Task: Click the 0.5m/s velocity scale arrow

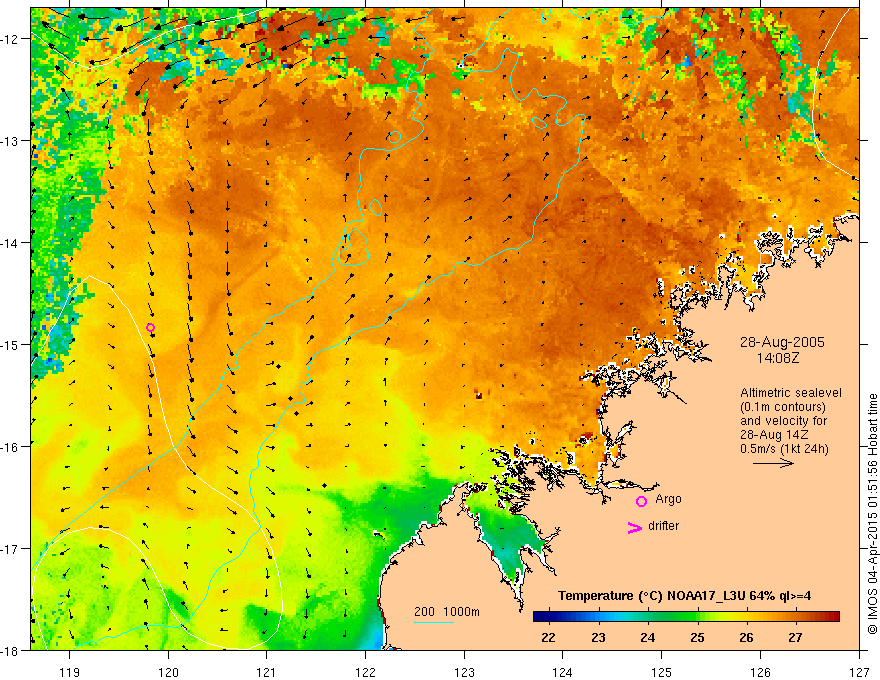Action: pyautogui.click(x=773, y=463)
